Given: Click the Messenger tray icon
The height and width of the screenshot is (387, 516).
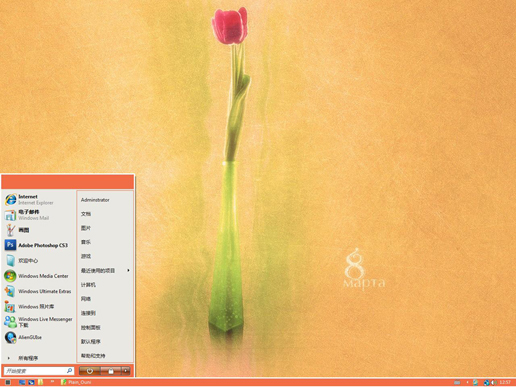Looking at the screenshot, I should pyautogui.click(x=476, y=383).
